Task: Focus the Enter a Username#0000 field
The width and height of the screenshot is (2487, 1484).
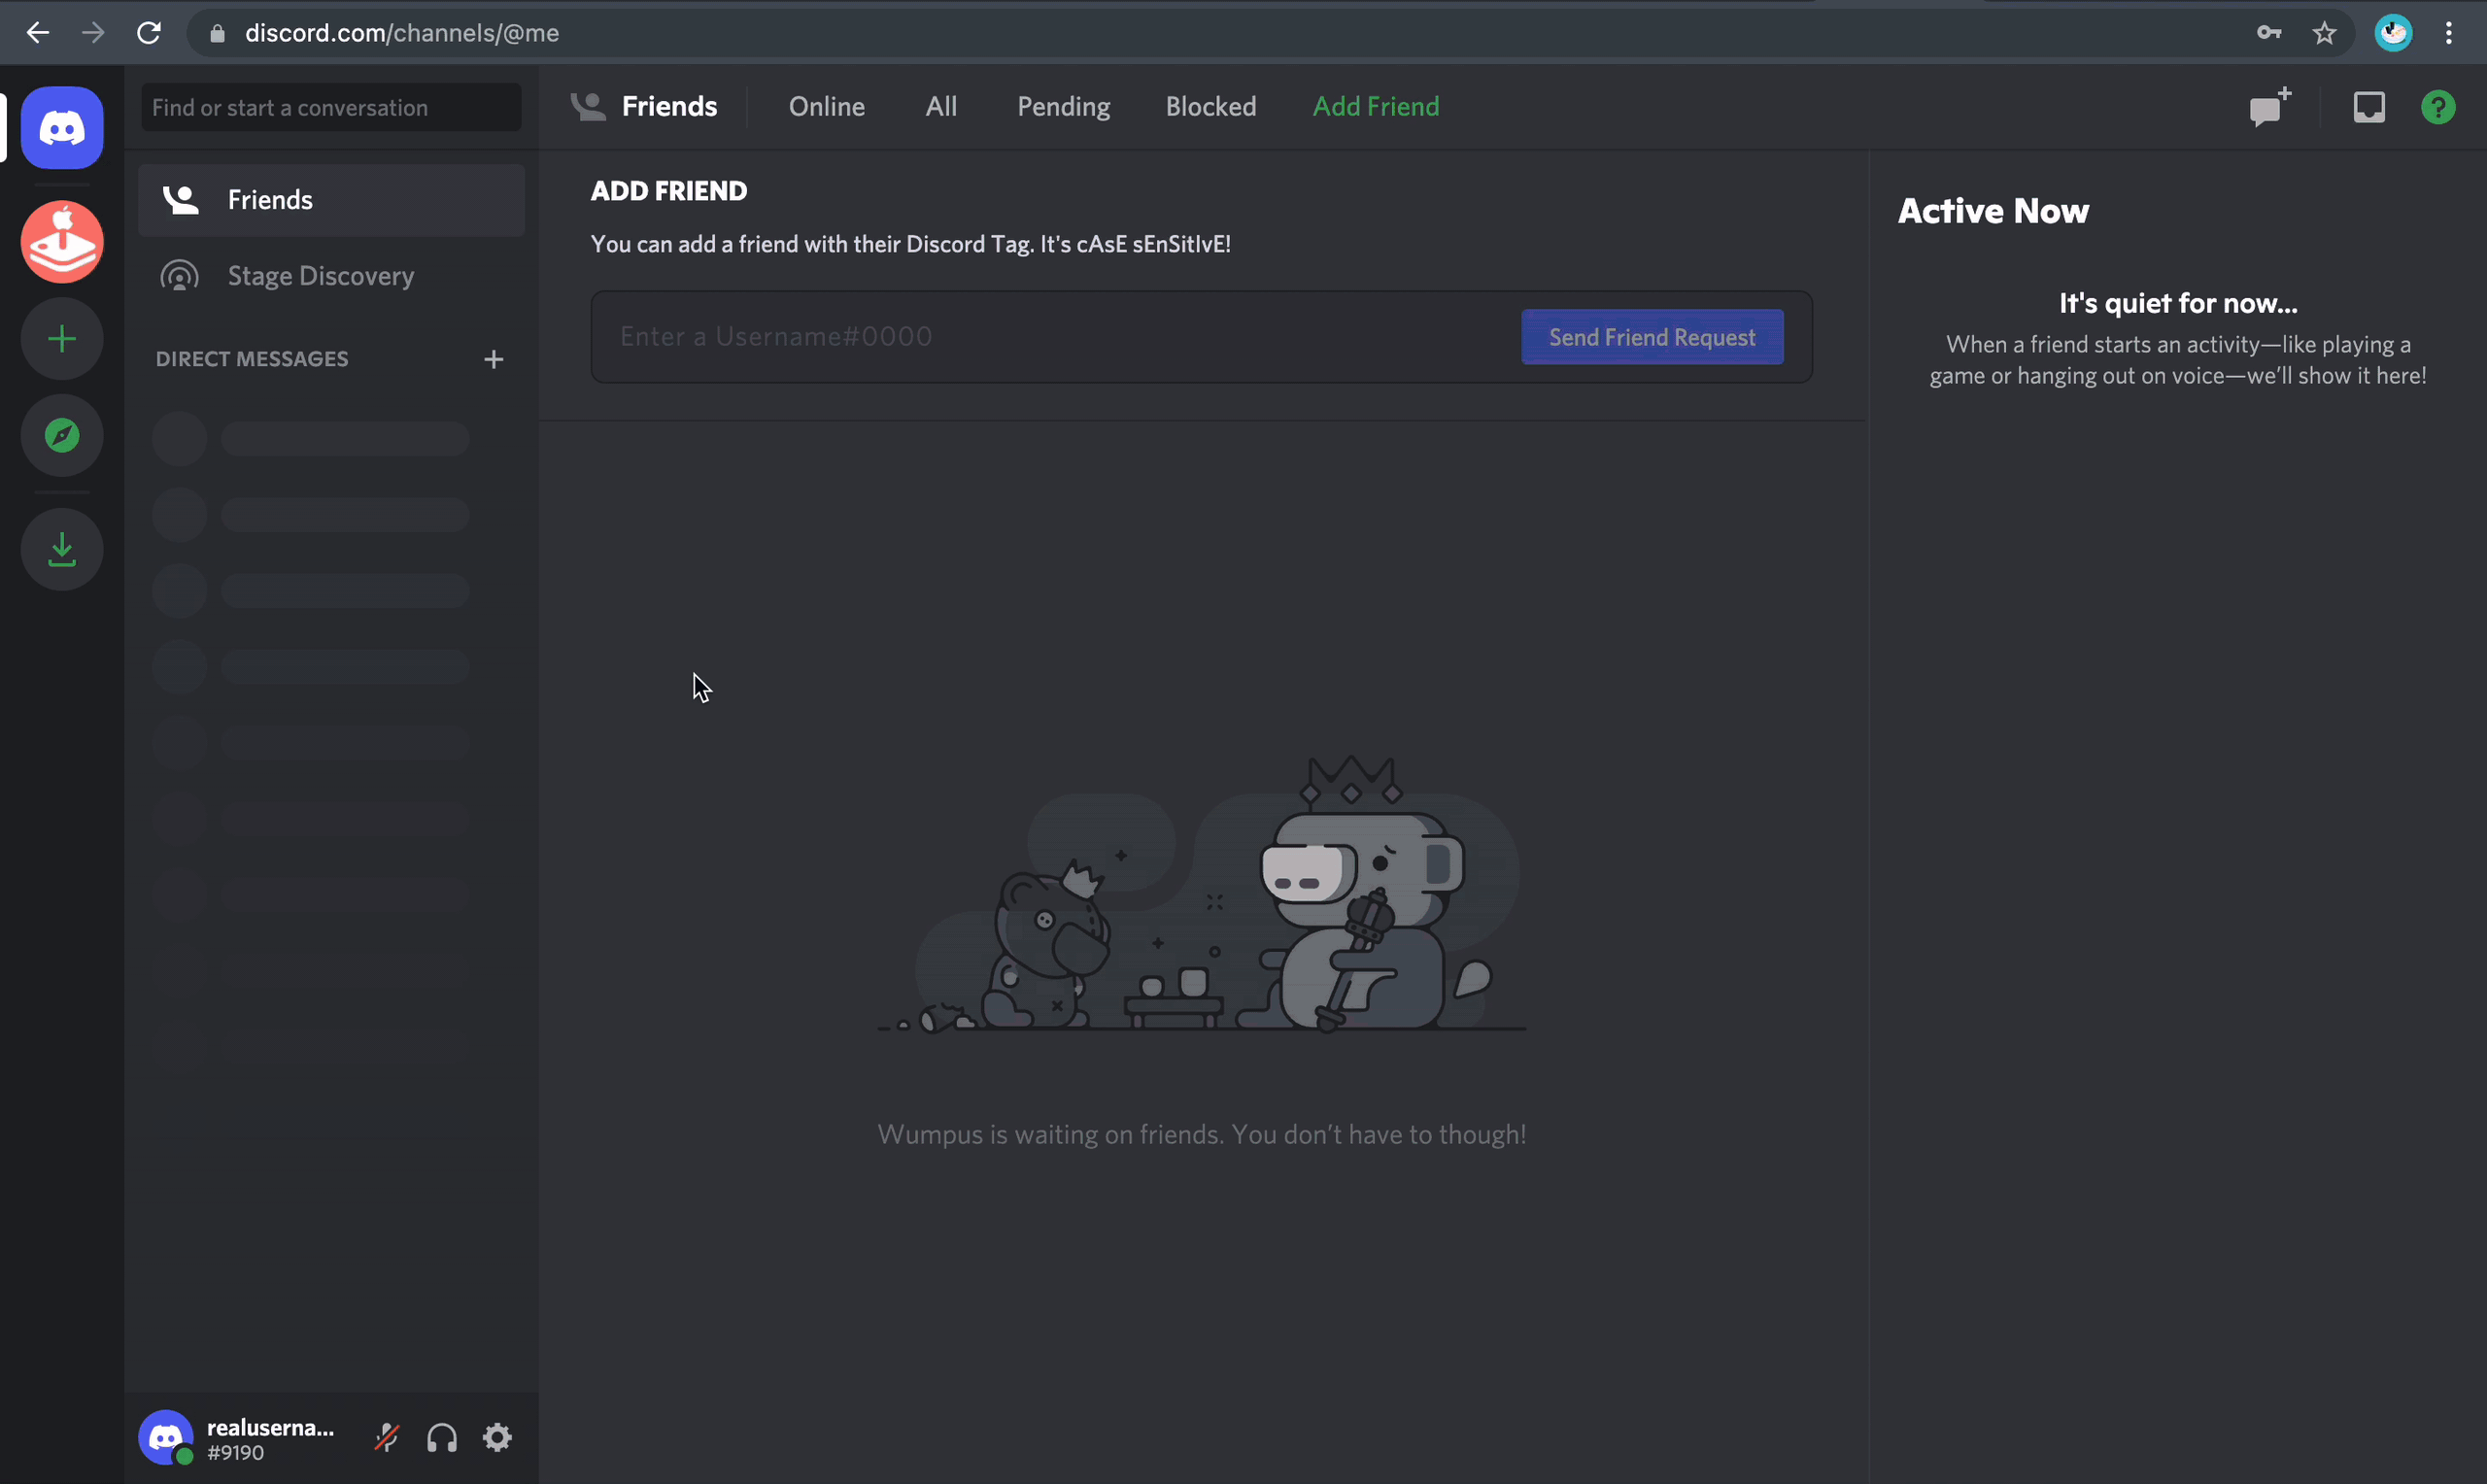Action: point(1056,337)
